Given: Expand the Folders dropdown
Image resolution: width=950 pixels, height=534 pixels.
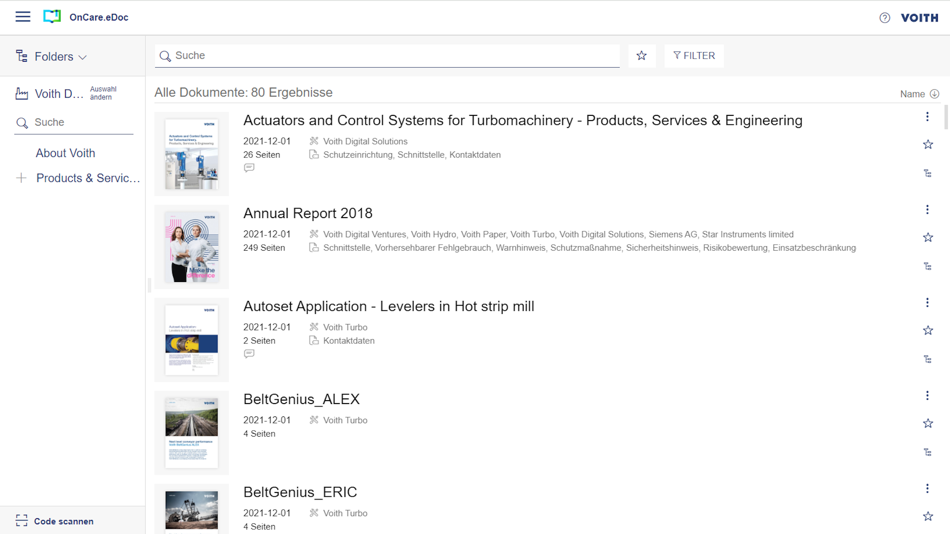Looking at the screenshot, I should coord(61,56).
